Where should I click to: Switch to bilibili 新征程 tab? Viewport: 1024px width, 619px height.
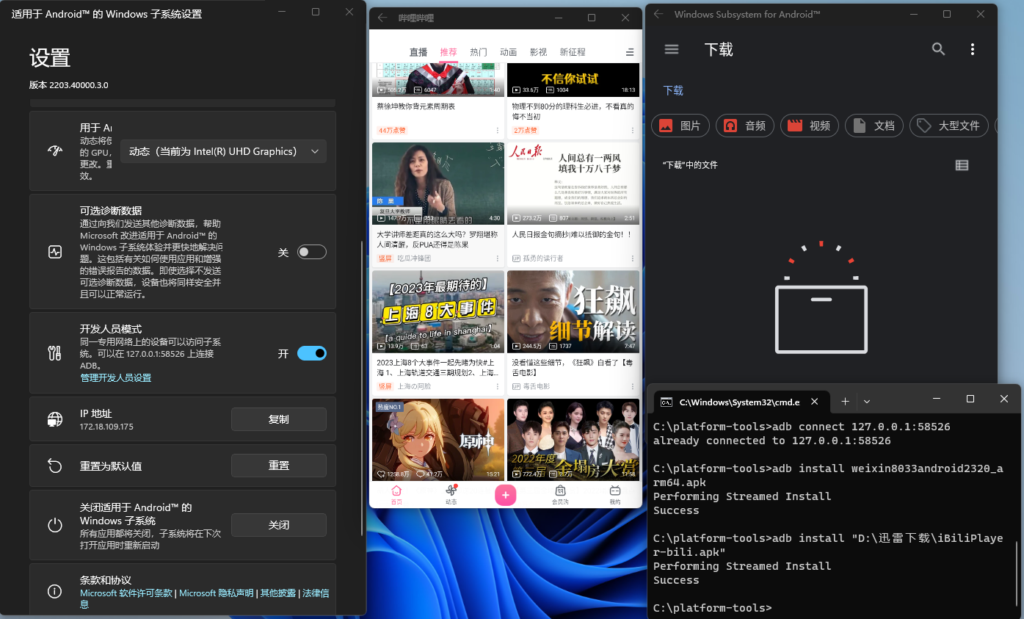click(573, 52)
